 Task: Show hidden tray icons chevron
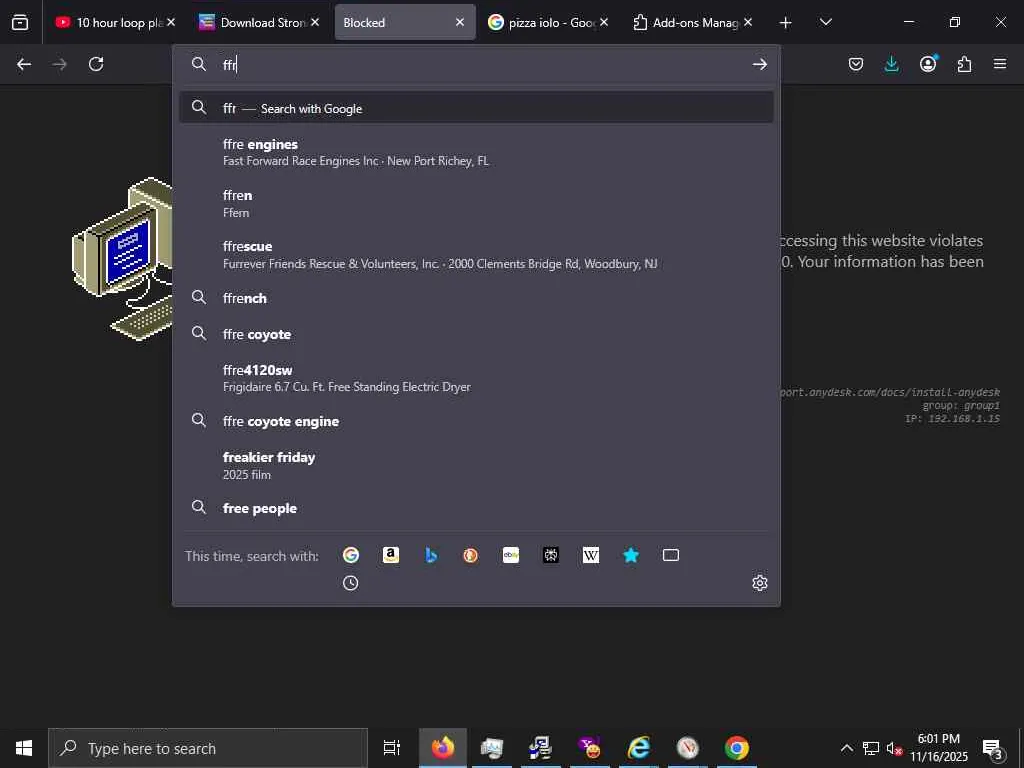tap(846, 748)
